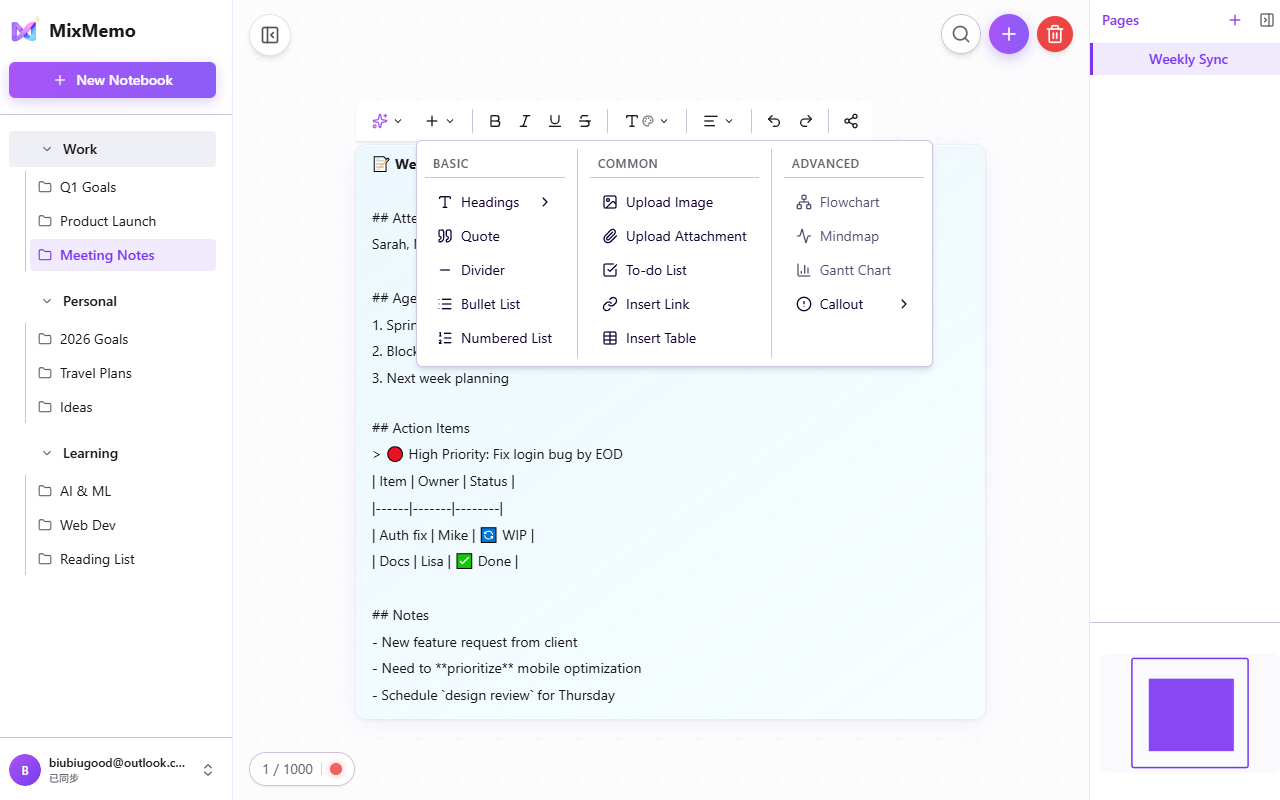Open the search button

961,34
